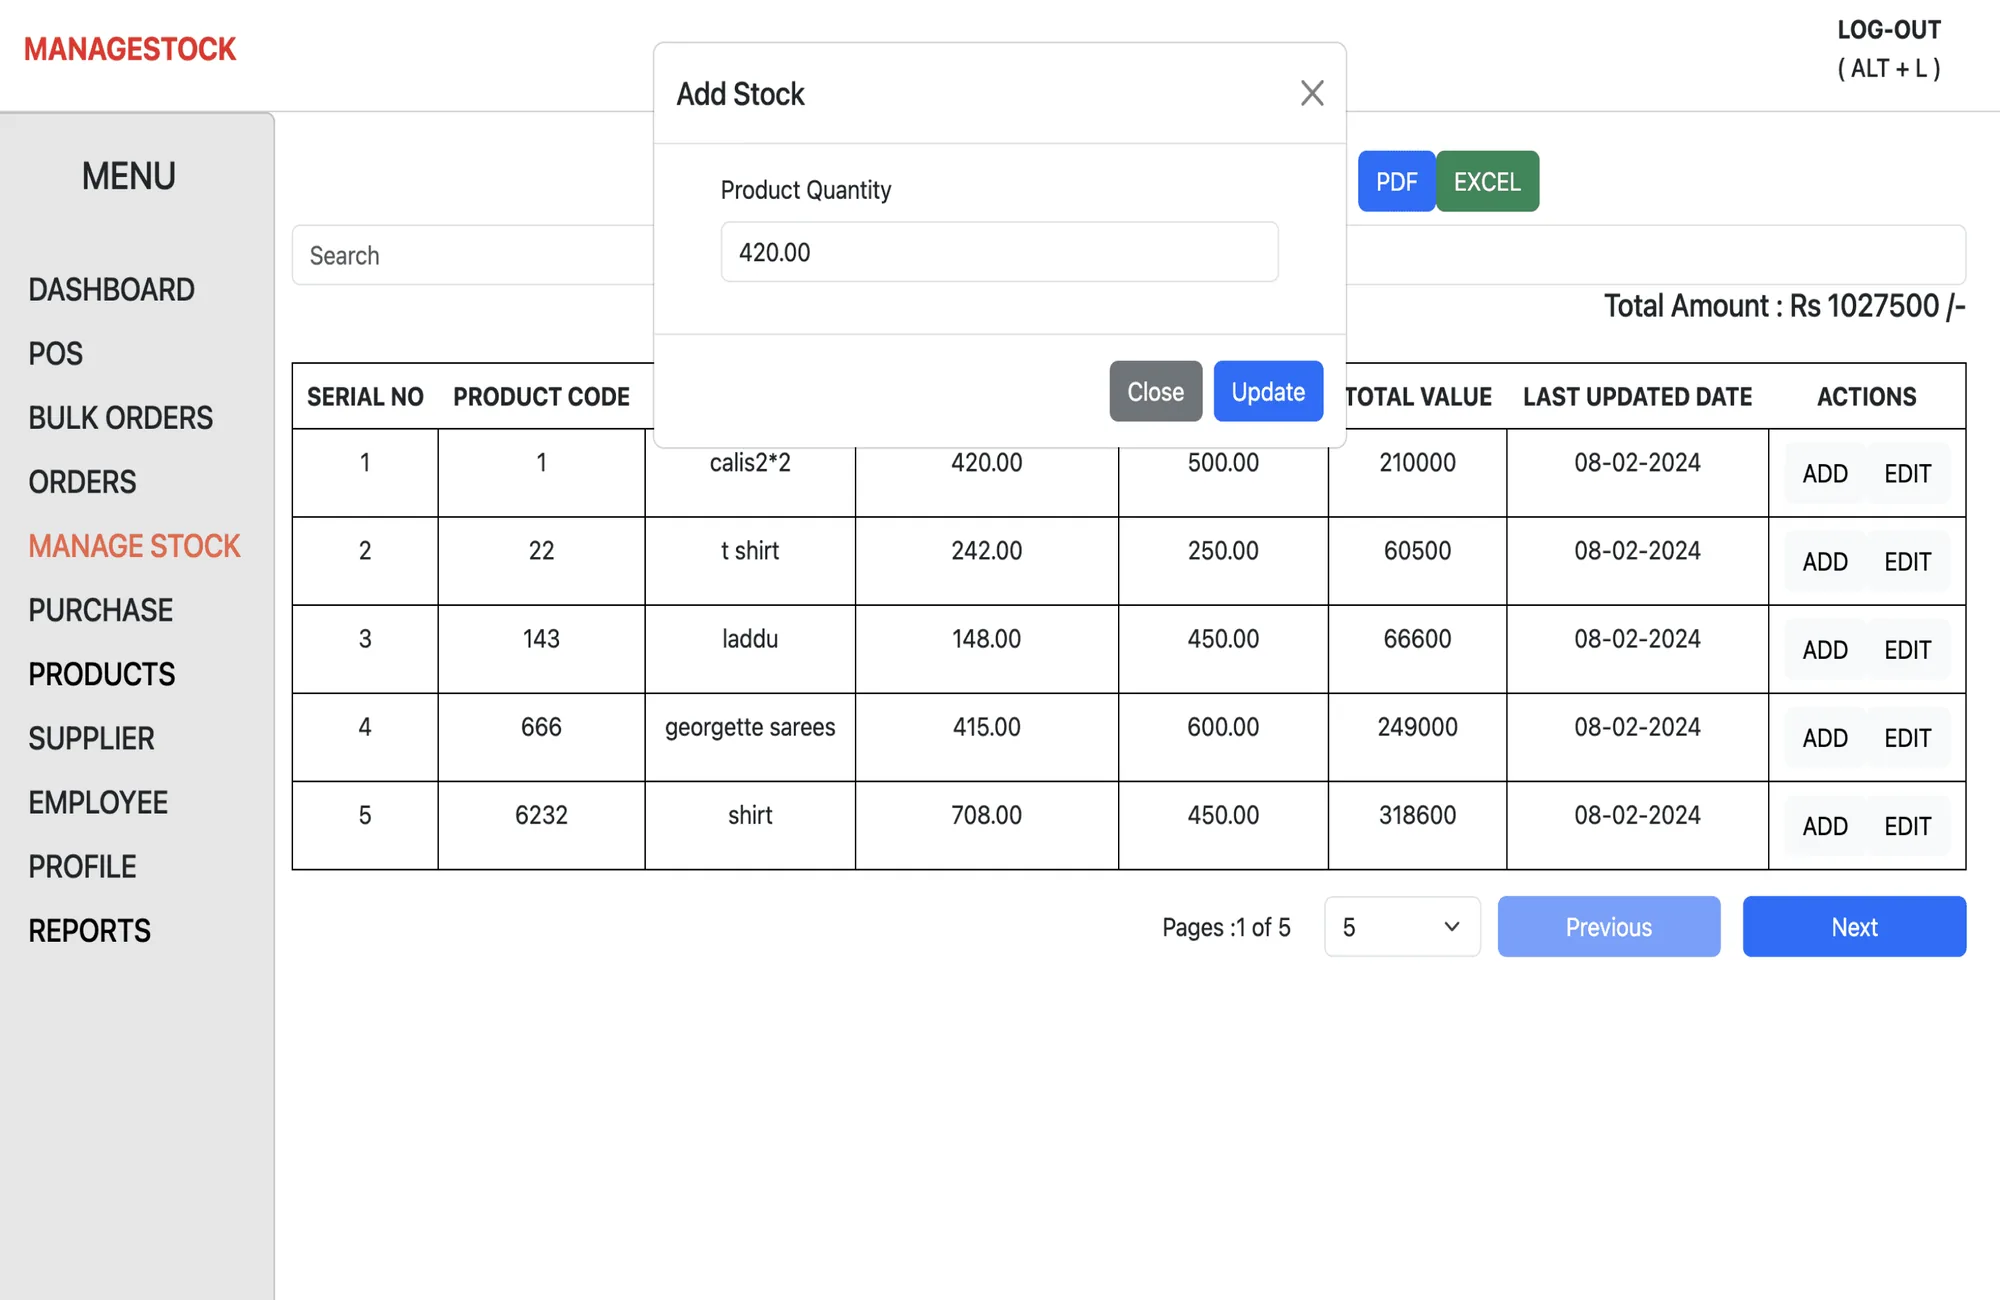Export the table to EXCEL
2000x1300 pixels.
click(x=1487, y=181)
